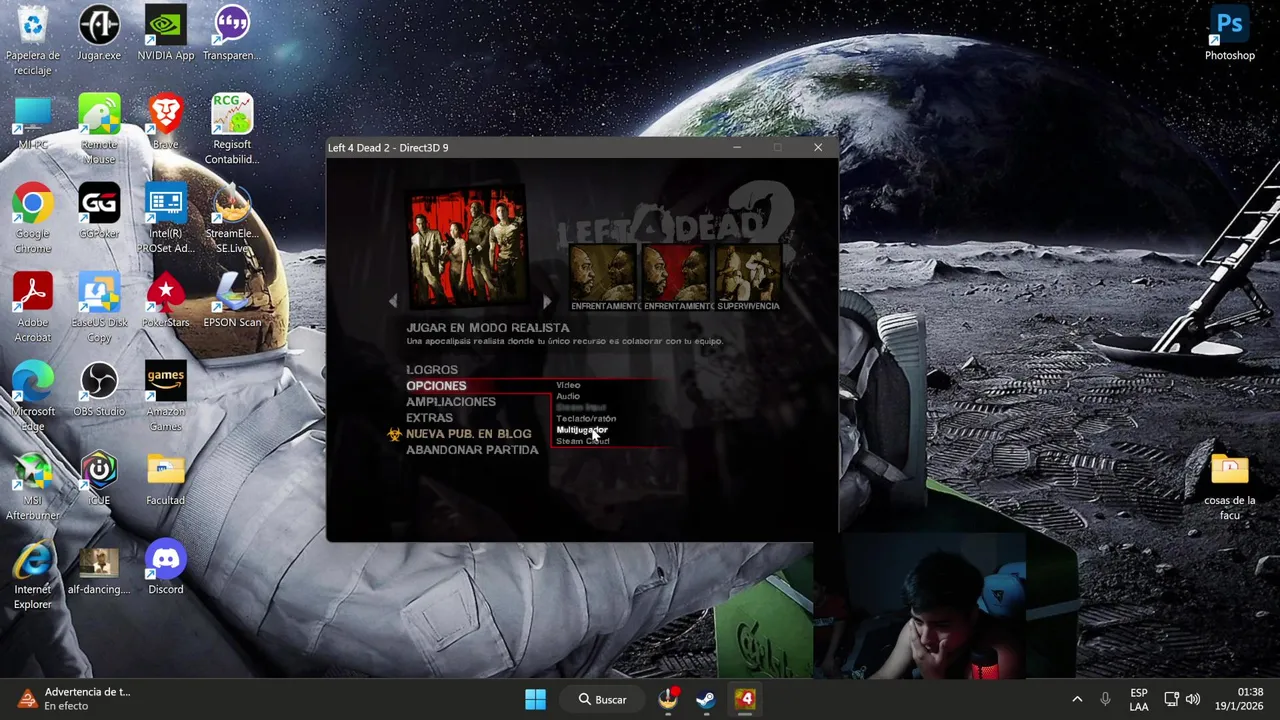Open the Remote Mouse shortcut
The height and width of the screenshot is (720, 1280).
(x=99, y=130)
